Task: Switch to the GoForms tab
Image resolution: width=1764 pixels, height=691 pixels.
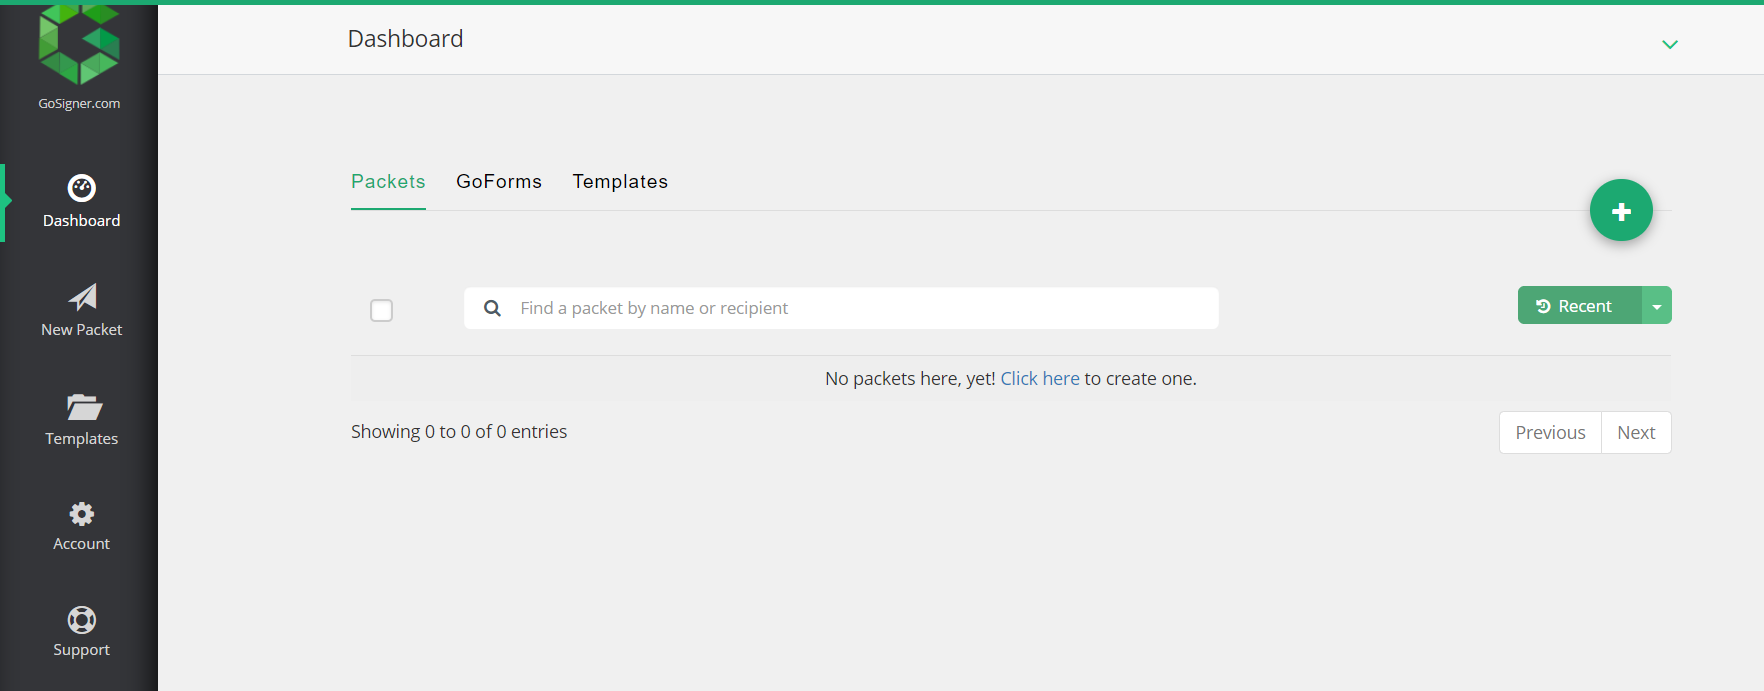Action: tap(498, 182)
